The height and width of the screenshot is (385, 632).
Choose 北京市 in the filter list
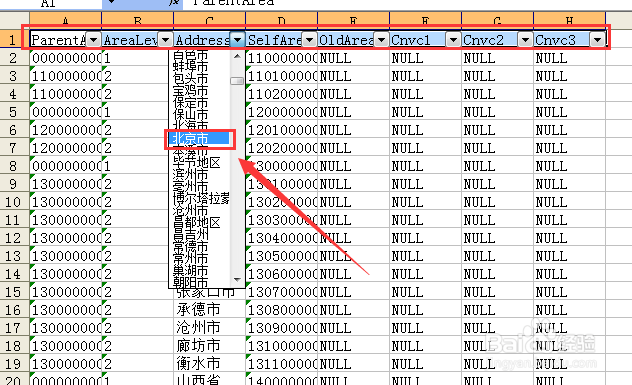[200, 139]
